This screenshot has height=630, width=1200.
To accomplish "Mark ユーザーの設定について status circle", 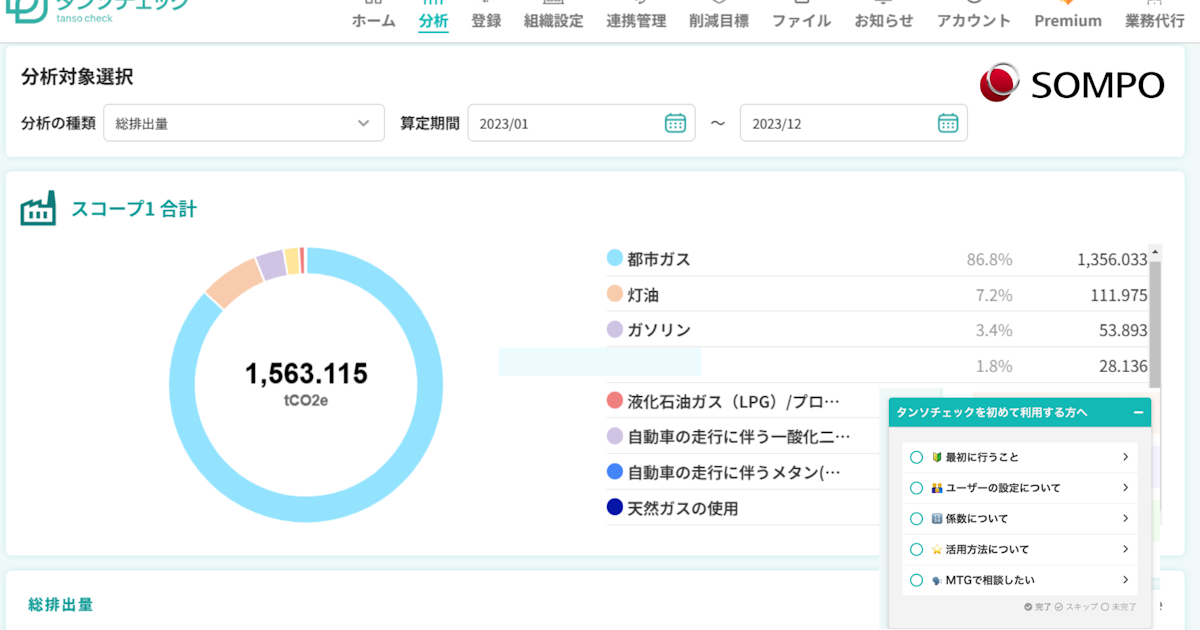I will point(916,488).
